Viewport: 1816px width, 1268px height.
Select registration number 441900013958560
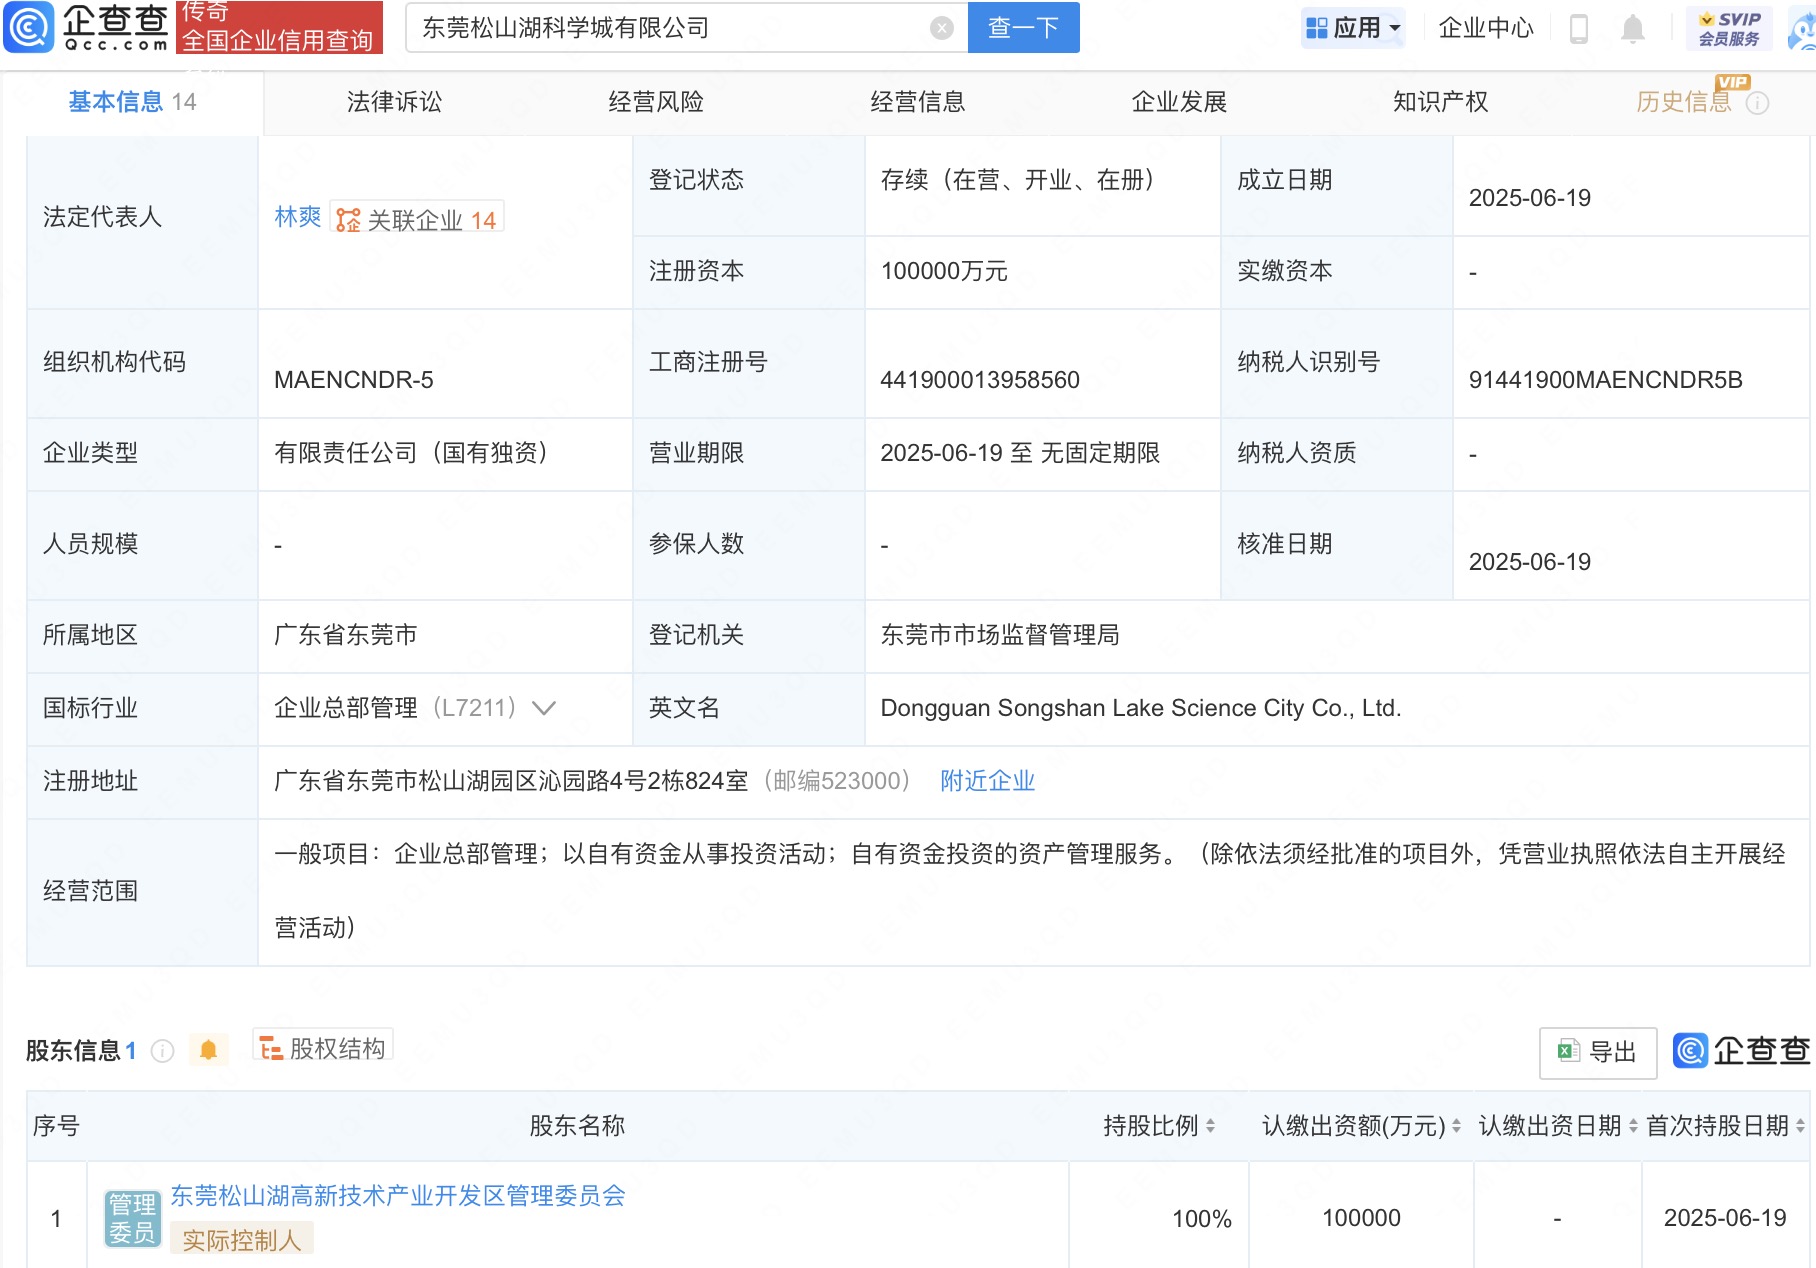tap(980, 380)
